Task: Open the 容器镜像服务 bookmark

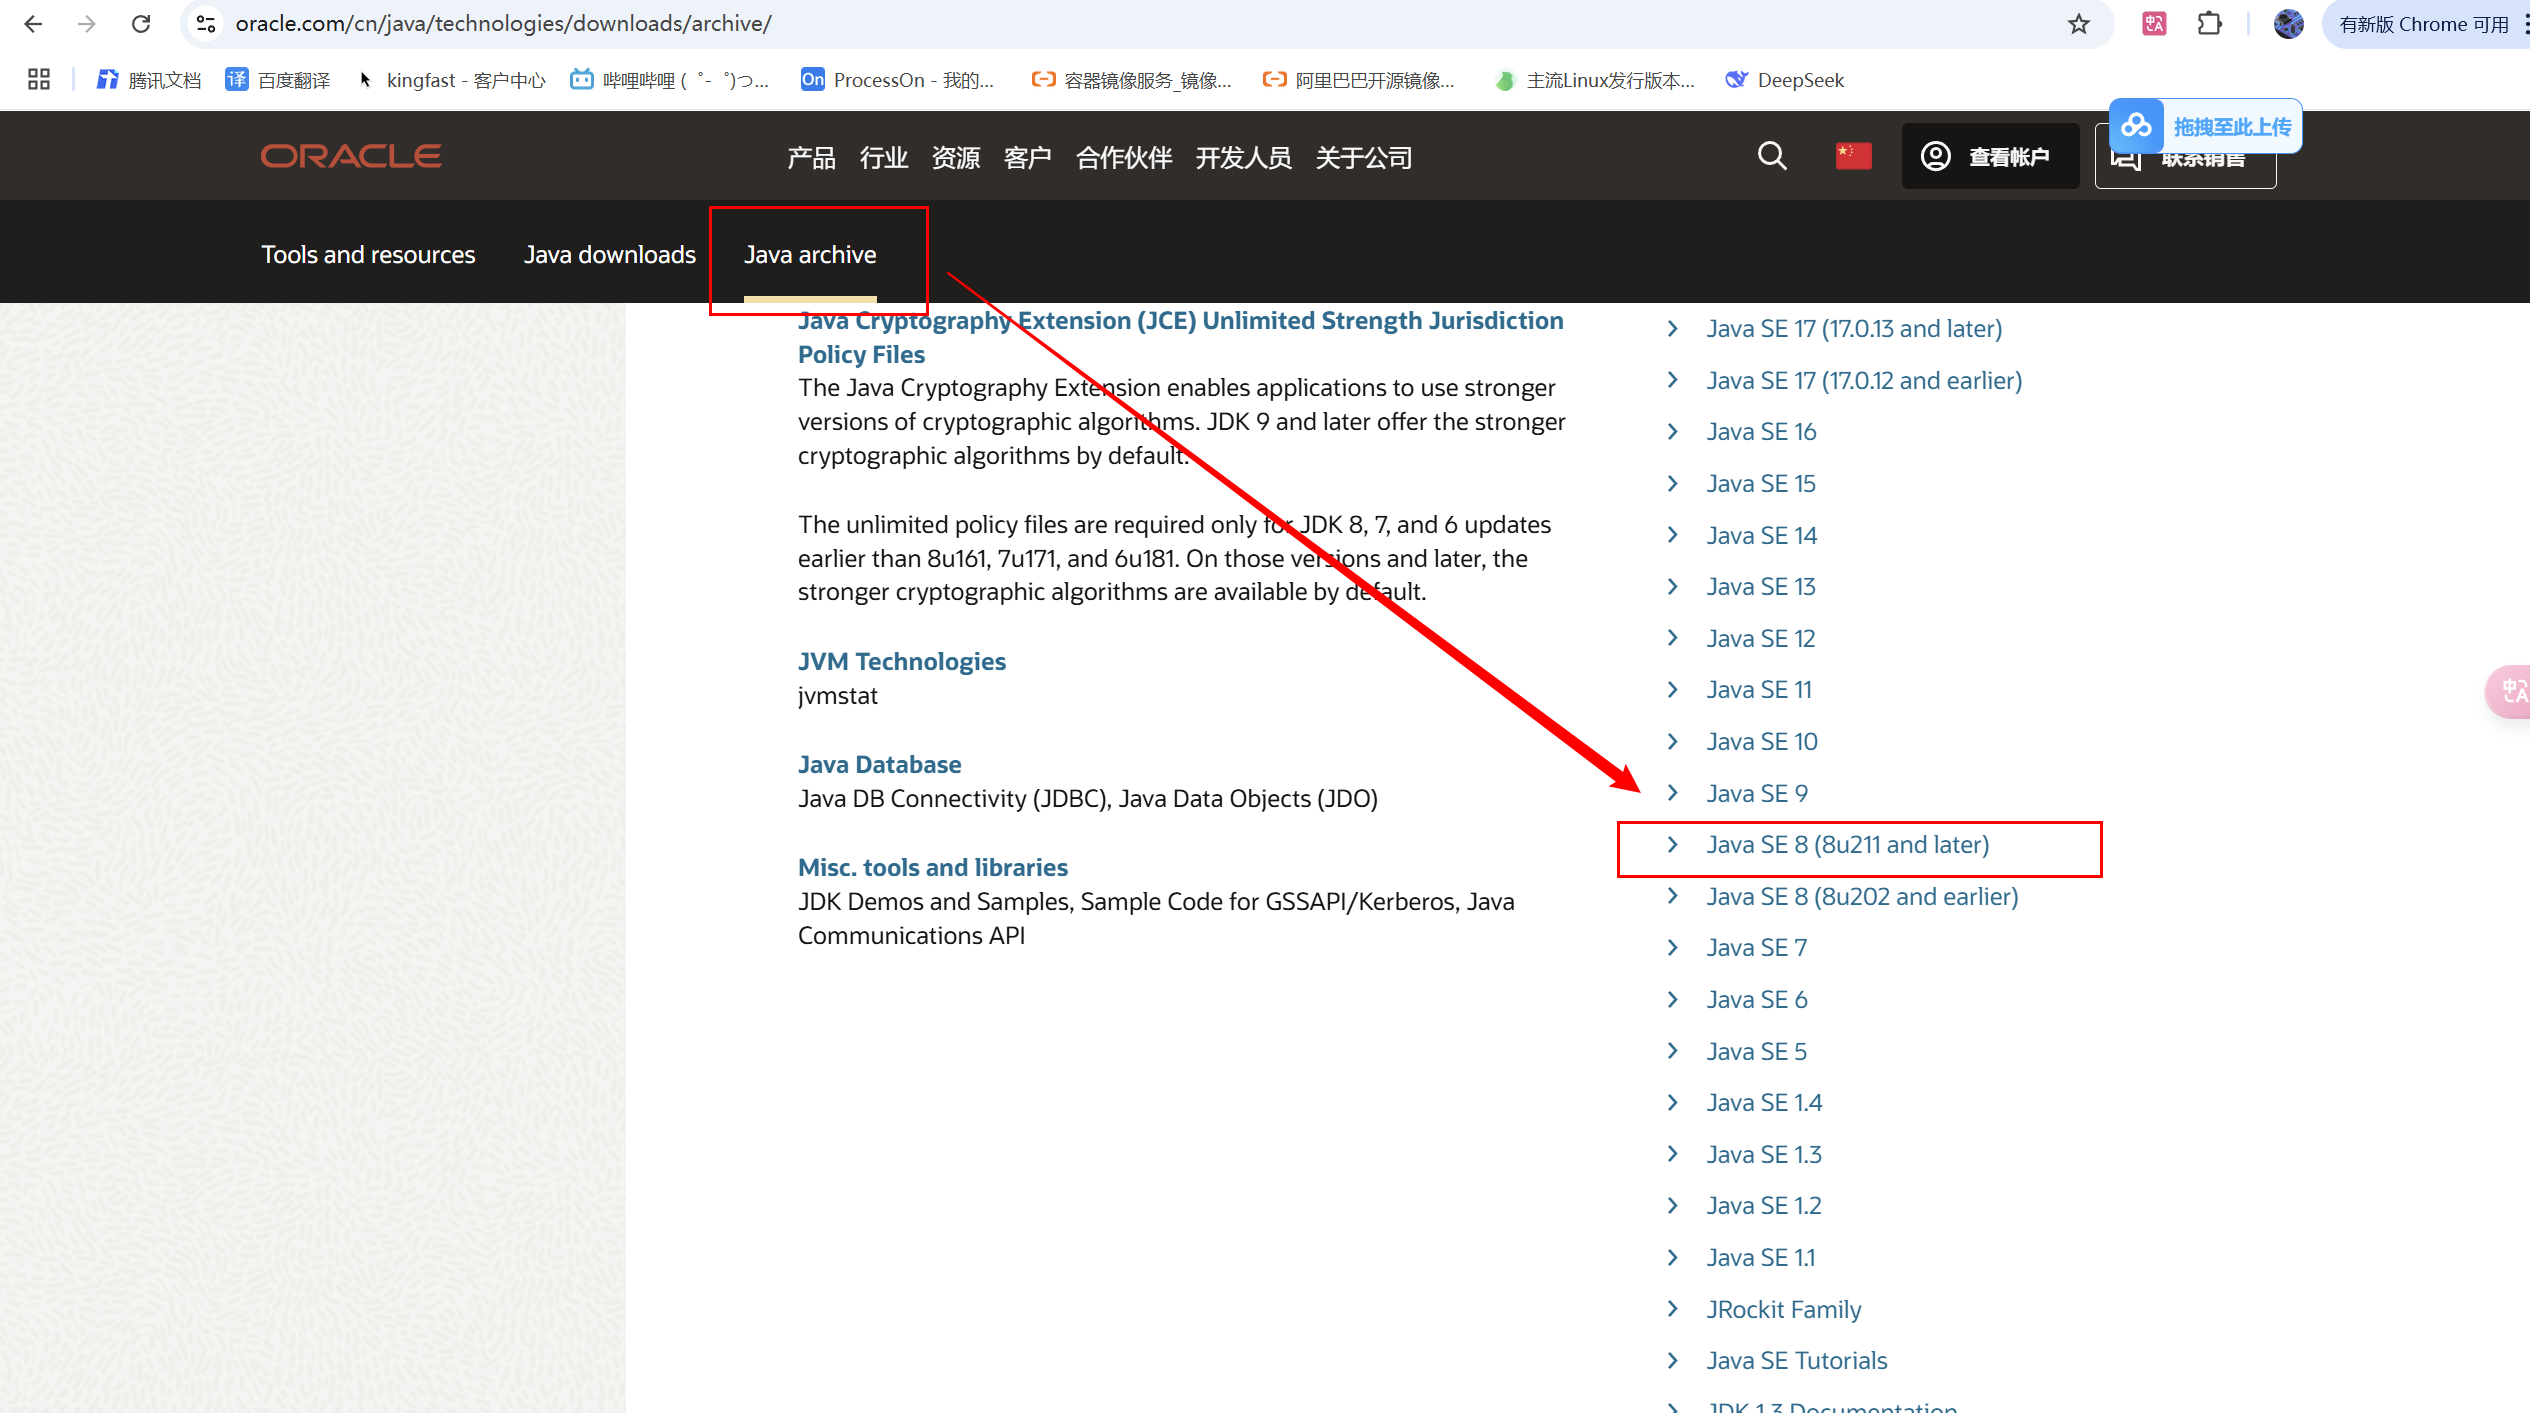Action: (1131, 80)
